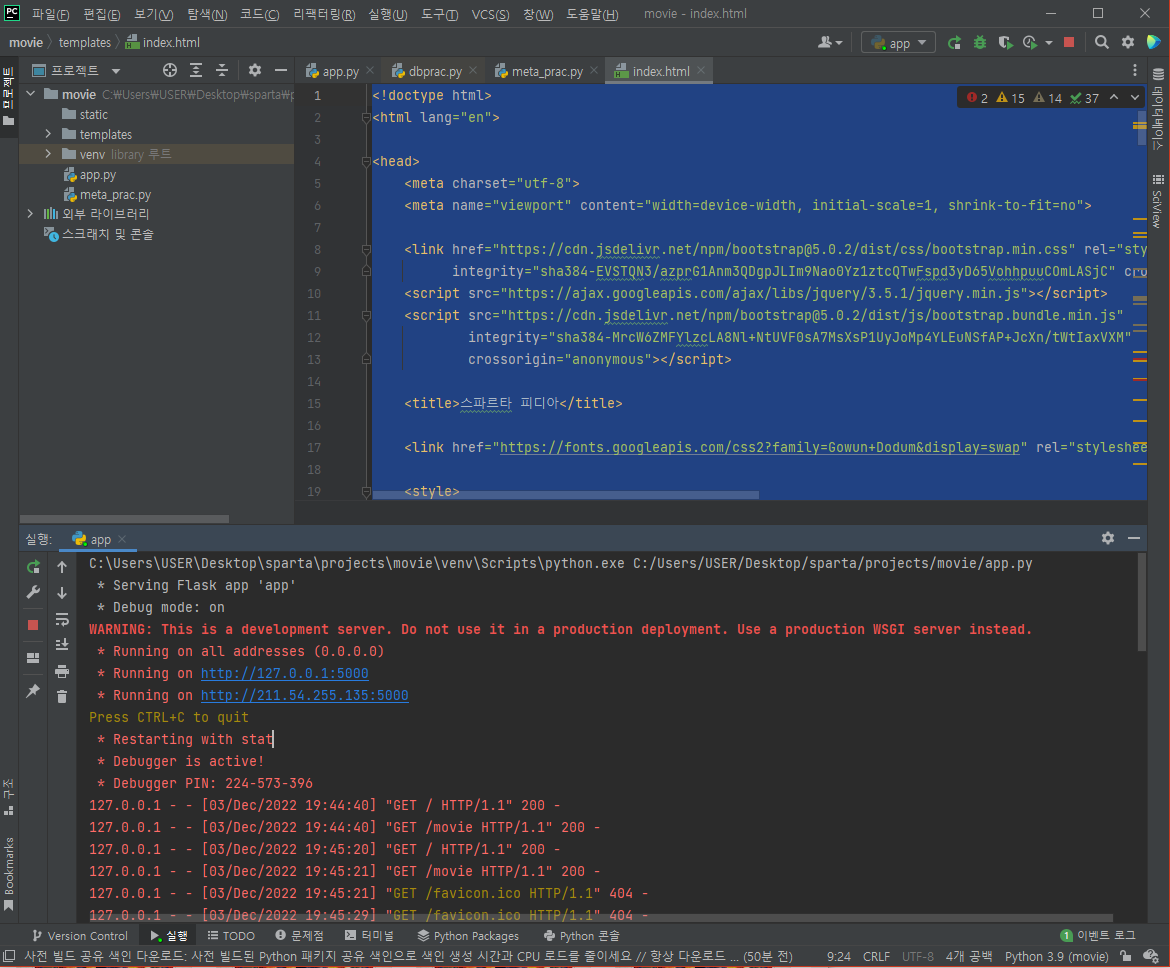Open the app run configuration dropdown
Image resolution: width=1170 pixels, height=968 pixels.
(x=898, y=43)
